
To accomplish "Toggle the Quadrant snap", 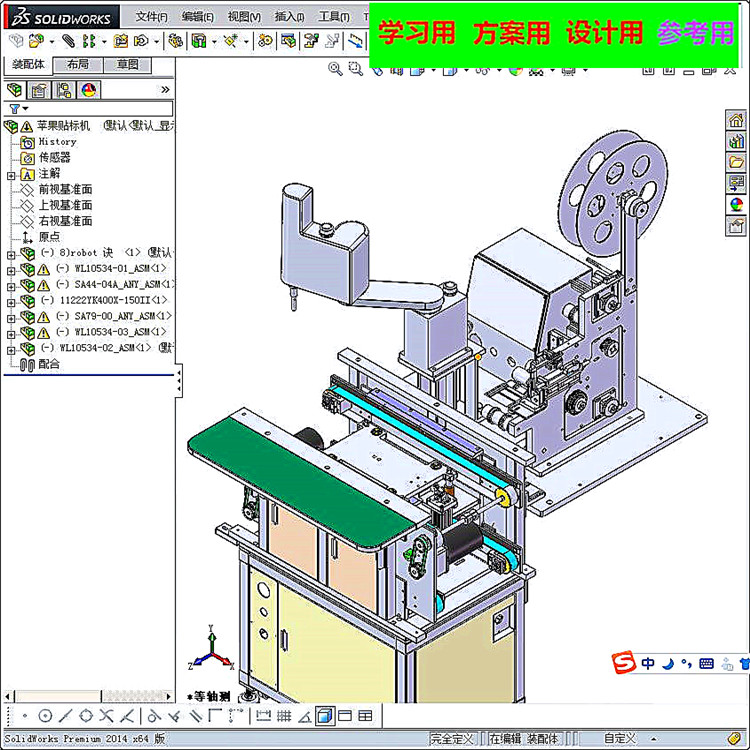I will (86, 716).
